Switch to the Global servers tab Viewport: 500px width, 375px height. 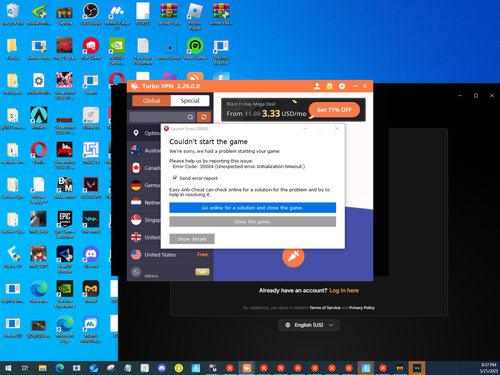151,101
